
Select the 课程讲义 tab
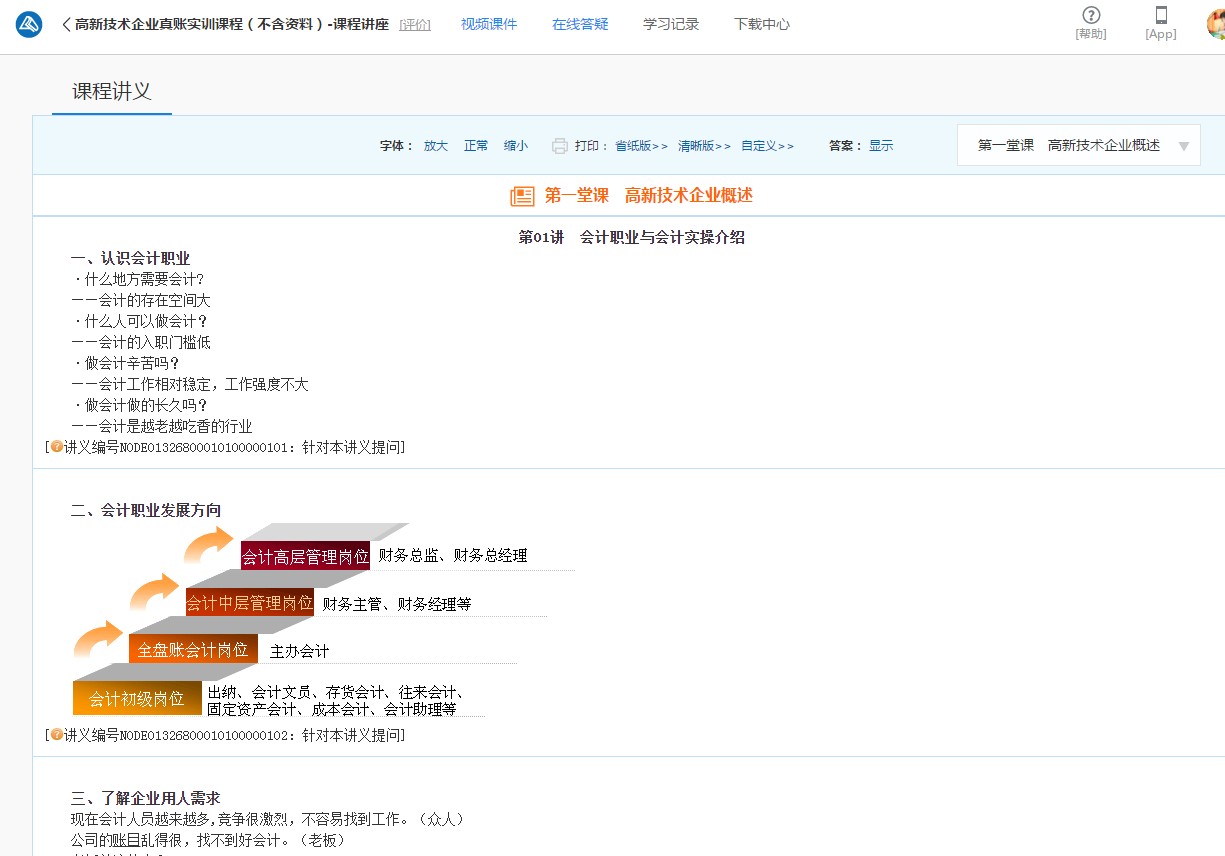[112, 91]
